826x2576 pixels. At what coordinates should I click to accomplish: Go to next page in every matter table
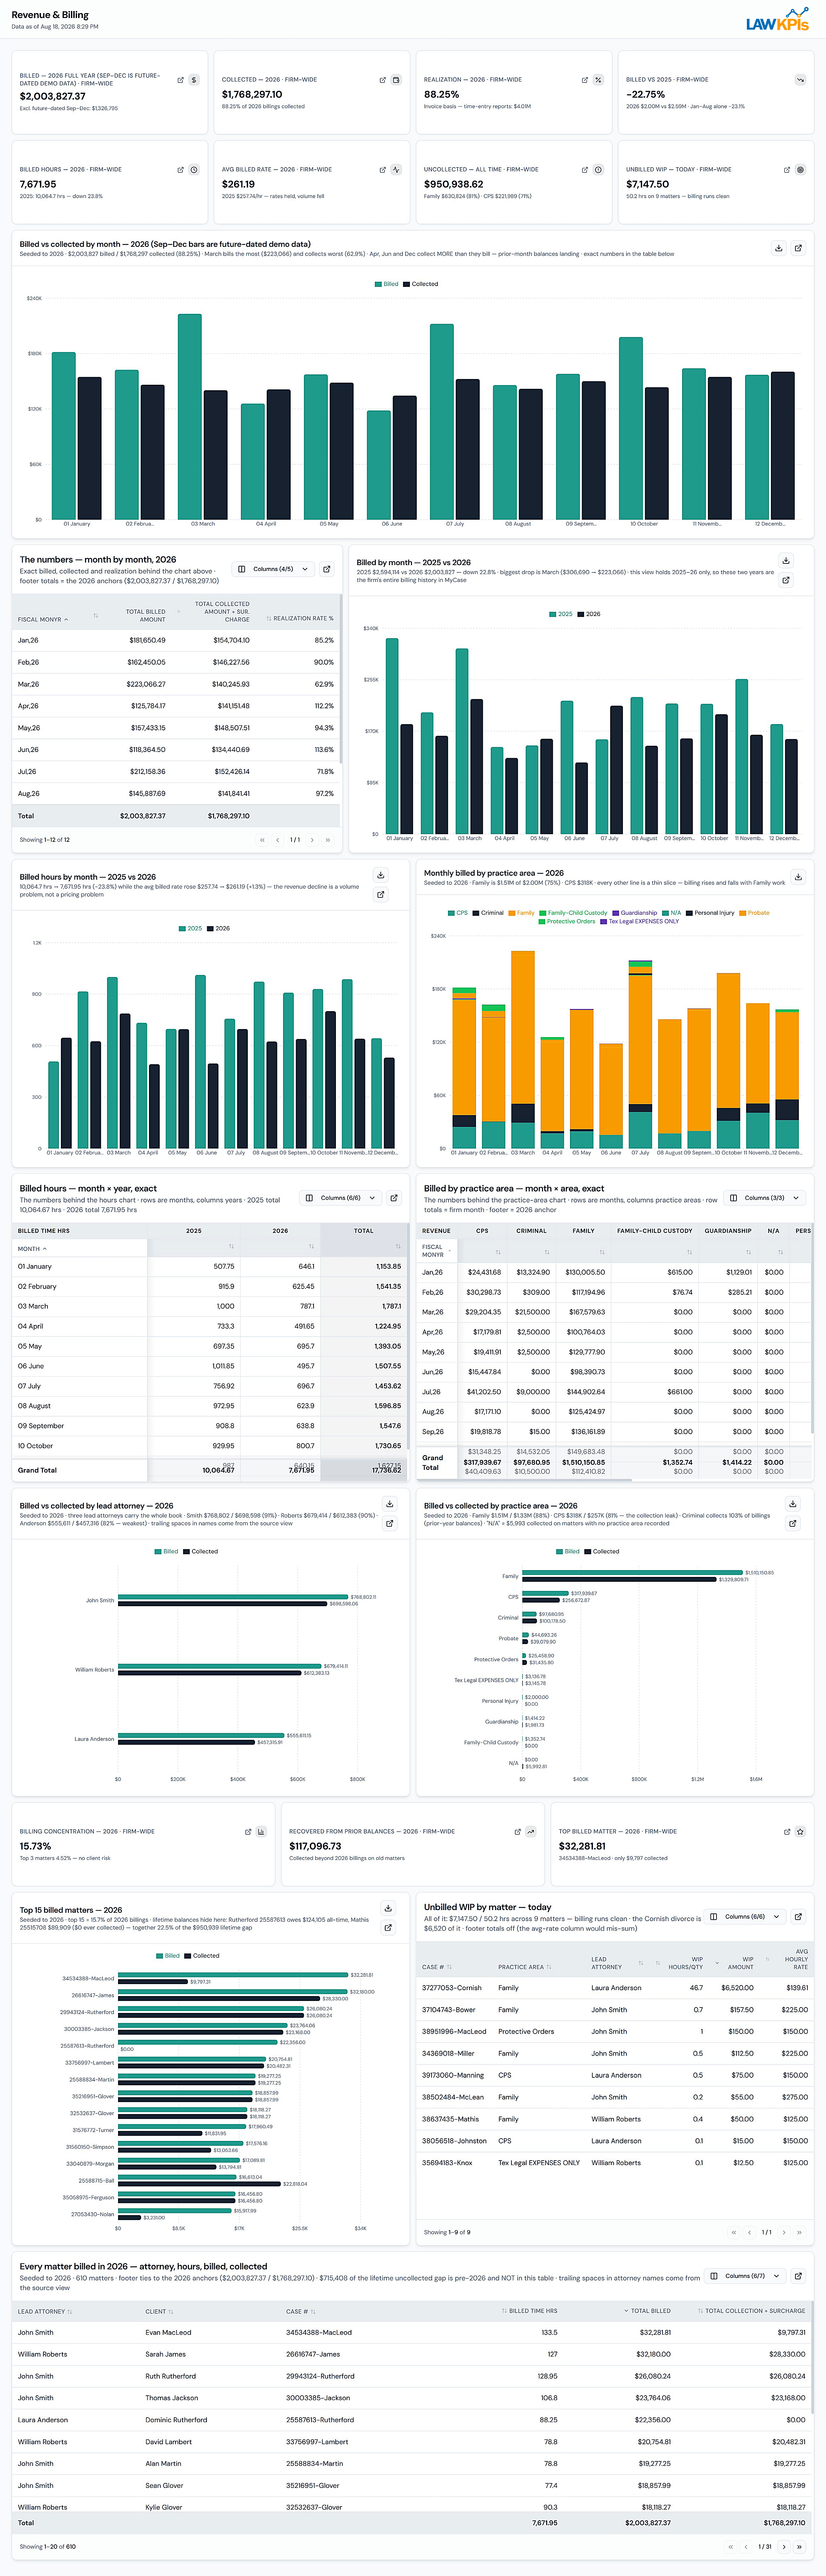click(784, 2547)
